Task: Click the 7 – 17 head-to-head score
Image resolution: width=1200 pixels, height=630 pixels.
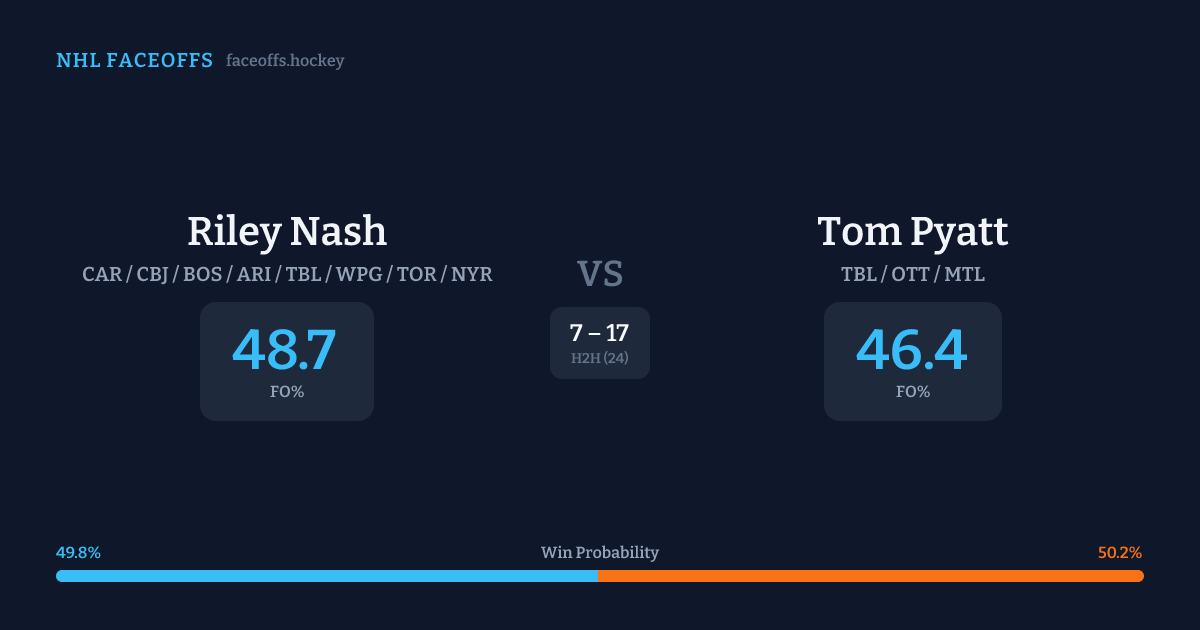Action: click(x=599, y=333)
